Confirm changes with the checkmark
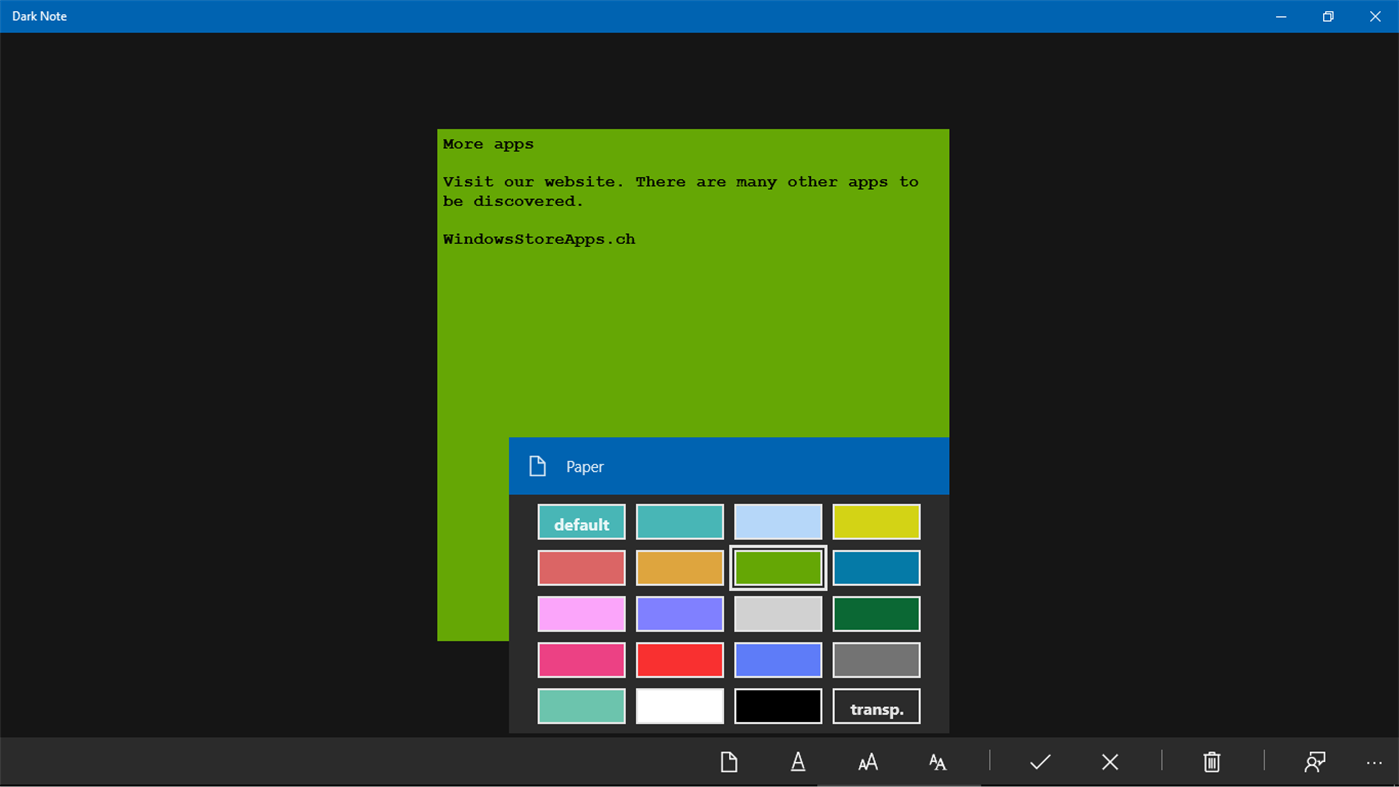 coord(1040,761)
